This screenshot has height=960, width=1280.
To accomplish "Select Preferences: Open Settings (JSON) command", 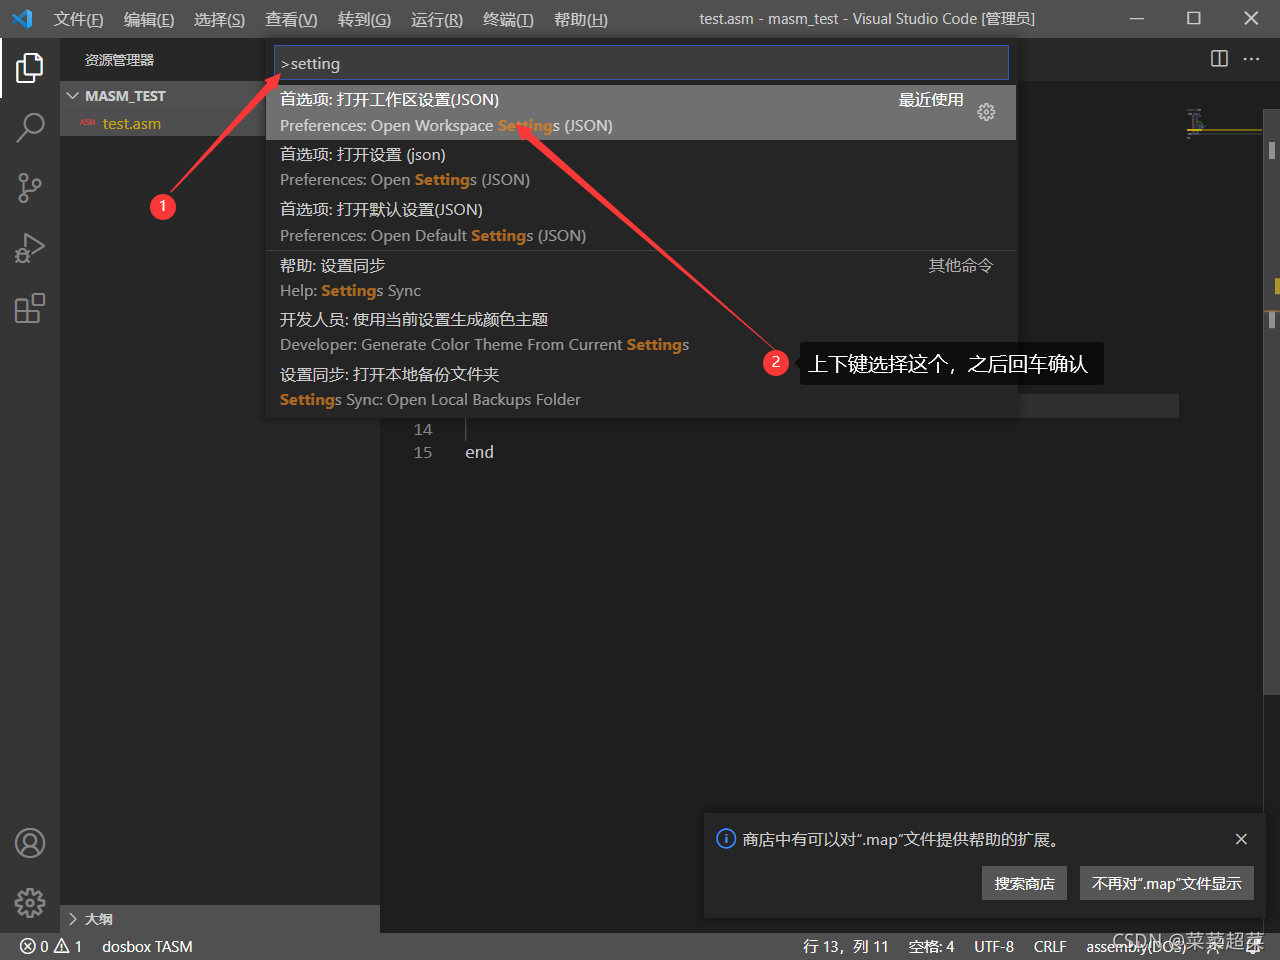I will 641,167.
